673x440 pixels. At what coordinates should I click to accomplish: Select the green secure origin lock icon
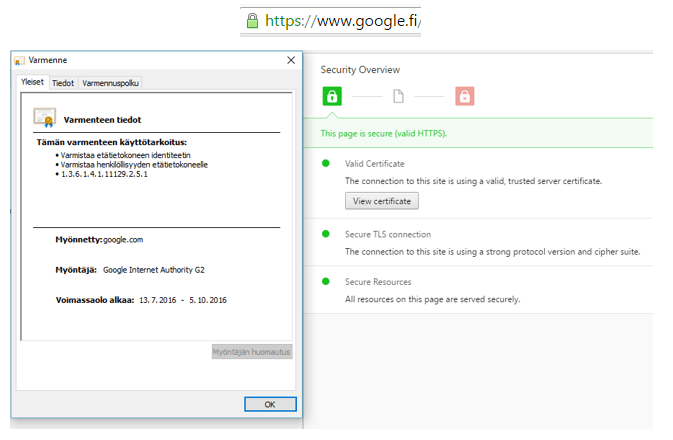pyautogui.click(x=332, y=96)
